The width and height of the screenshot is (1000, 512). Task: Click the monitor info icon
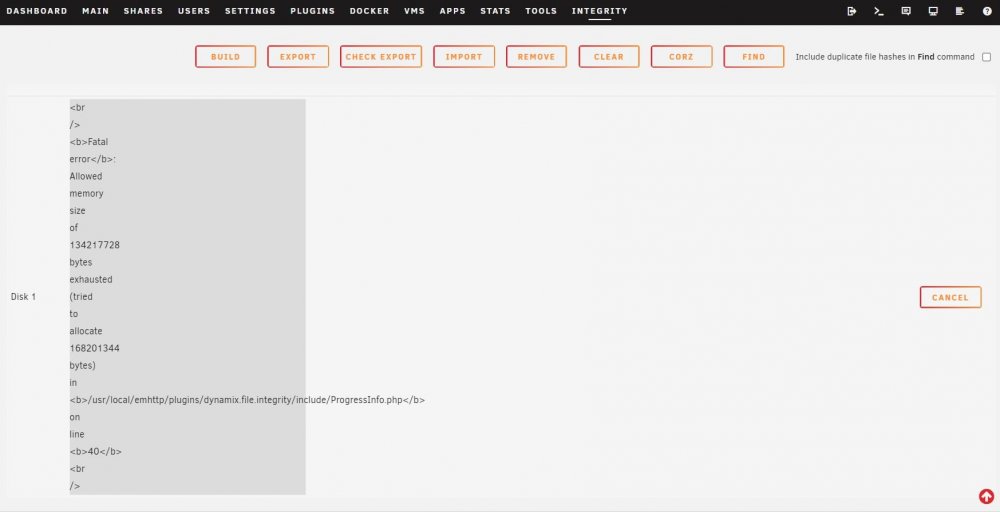click(x=933, y=11)
